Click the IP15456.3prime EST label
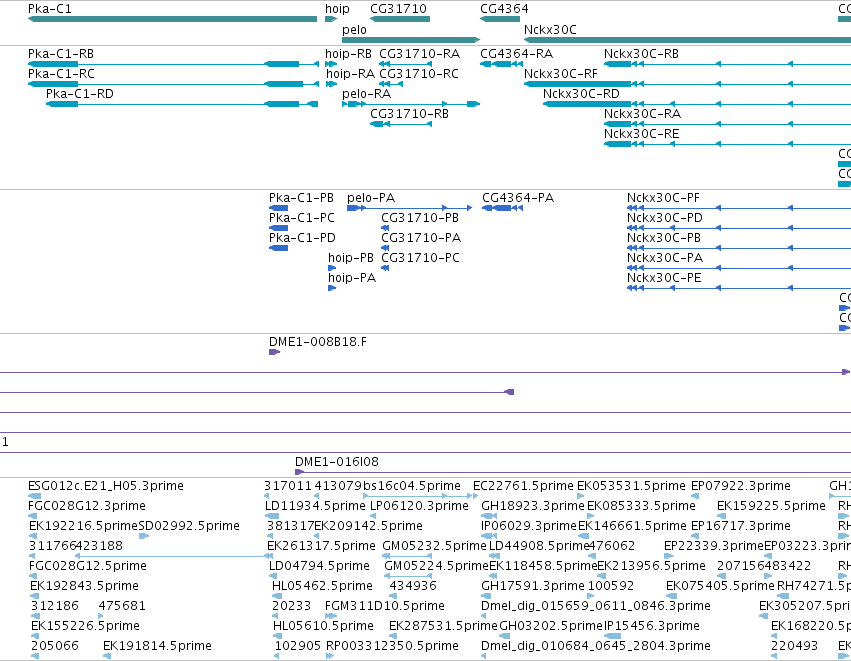The image size is (851, 661). 652,626
